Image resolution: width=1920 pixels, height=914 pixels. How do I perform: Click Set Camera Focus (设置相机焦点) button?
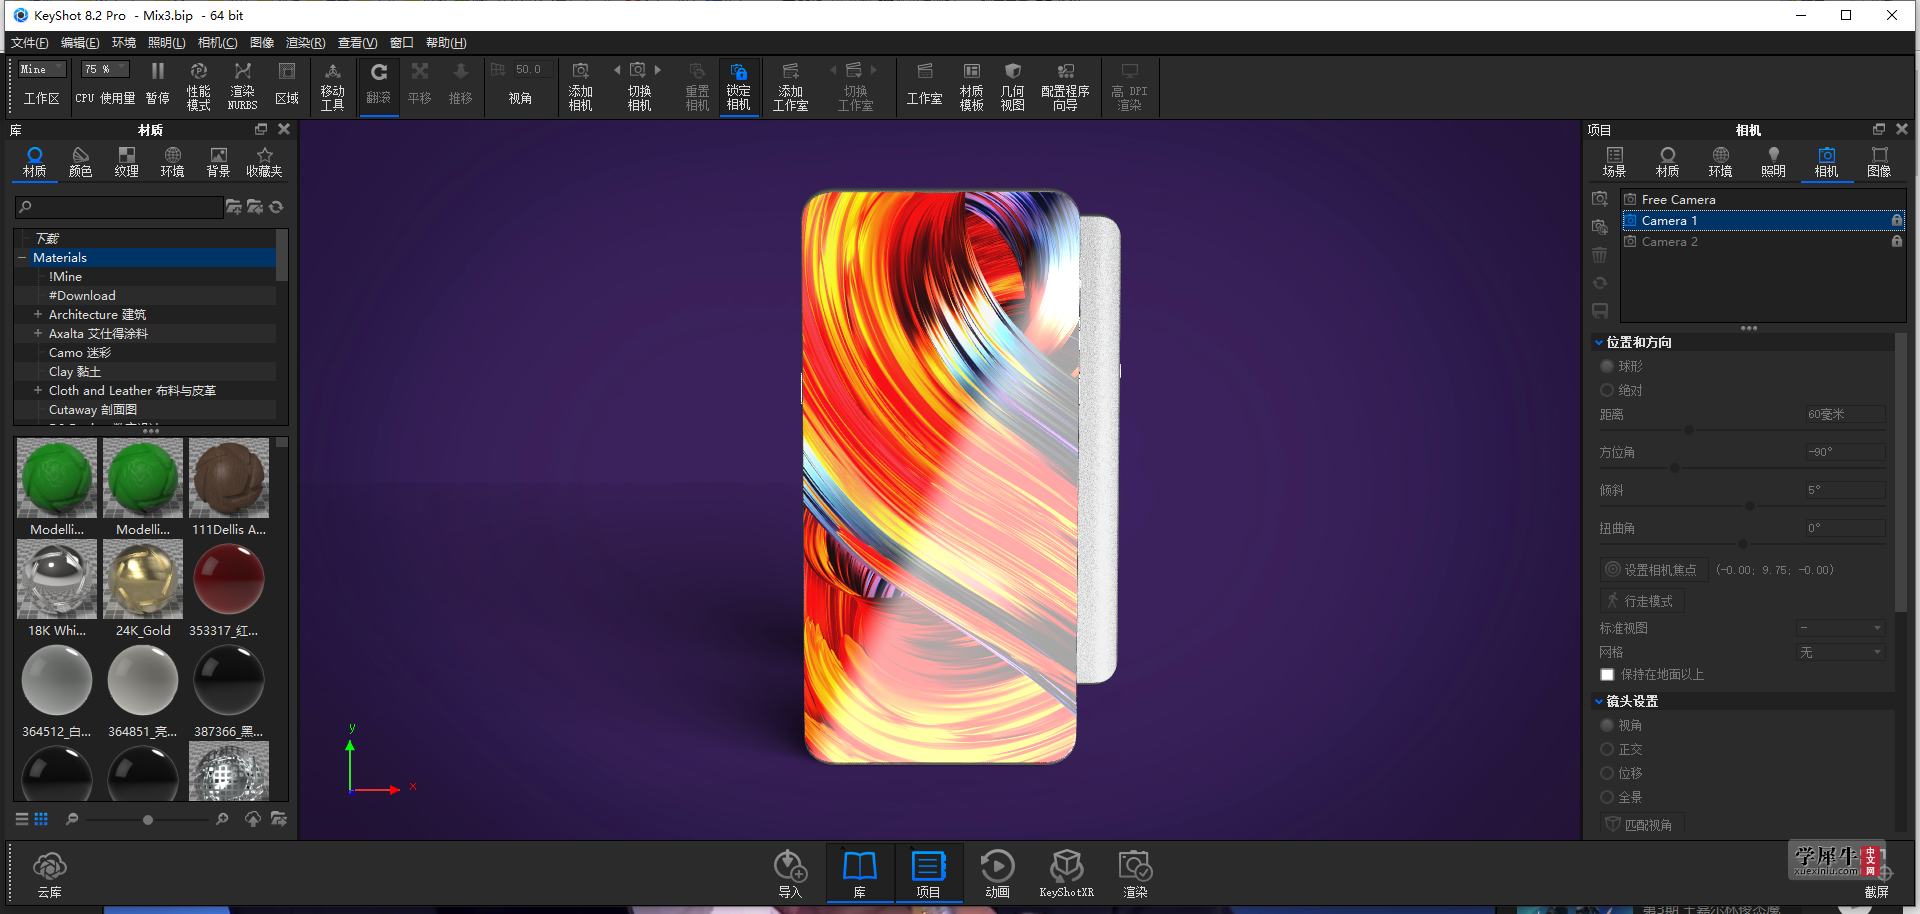tap(1653, 570)
